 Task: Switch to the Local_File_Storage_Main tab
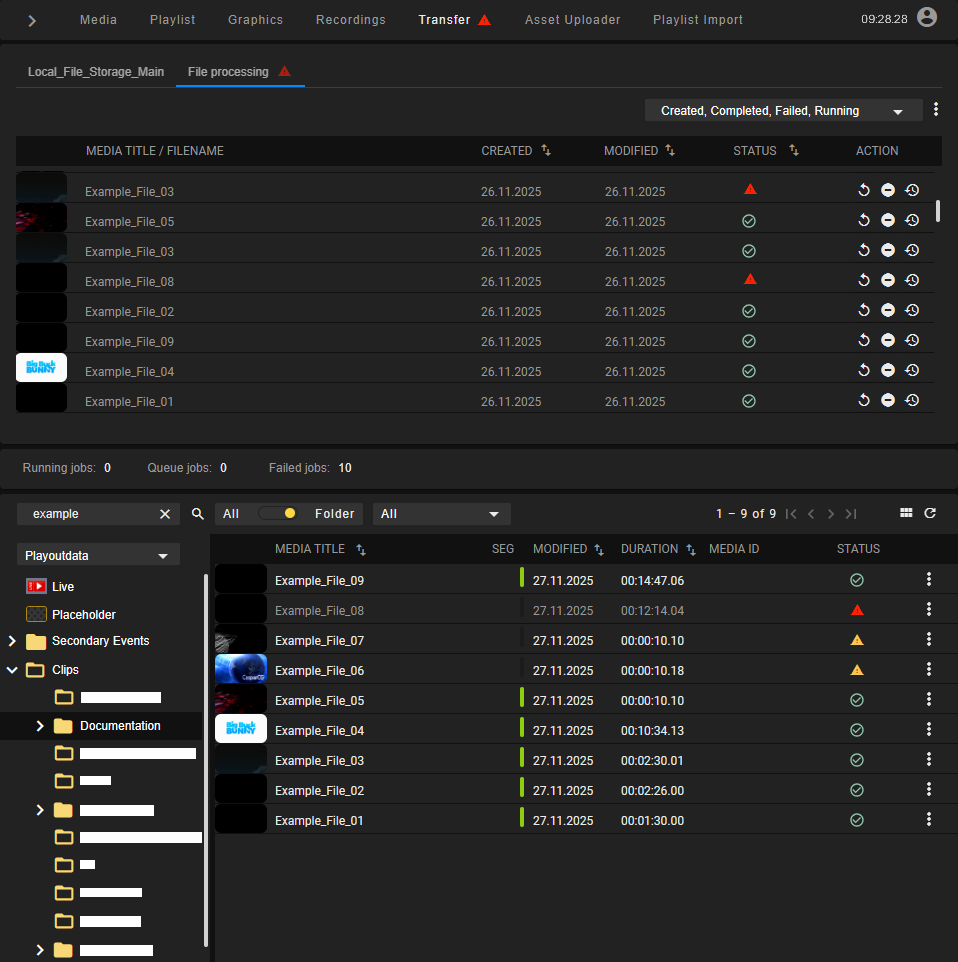(95, 71)
